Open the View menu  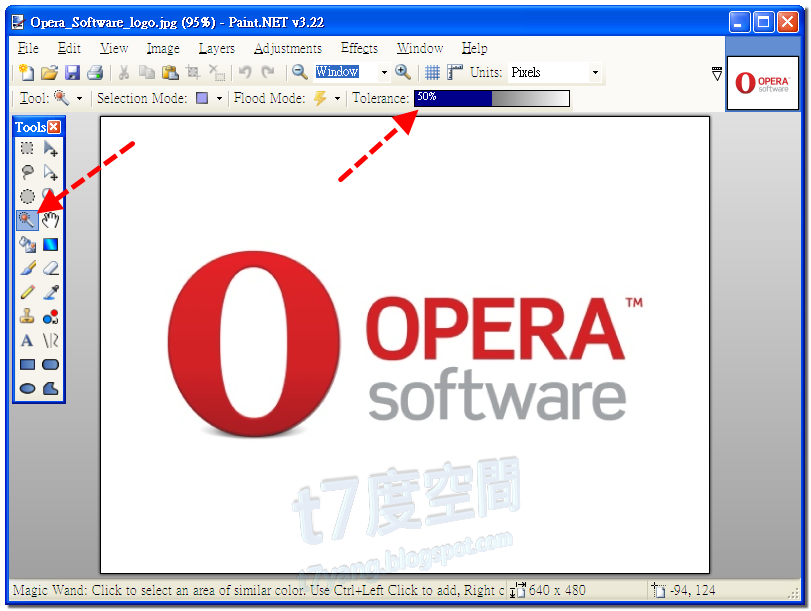click(114, 48)
